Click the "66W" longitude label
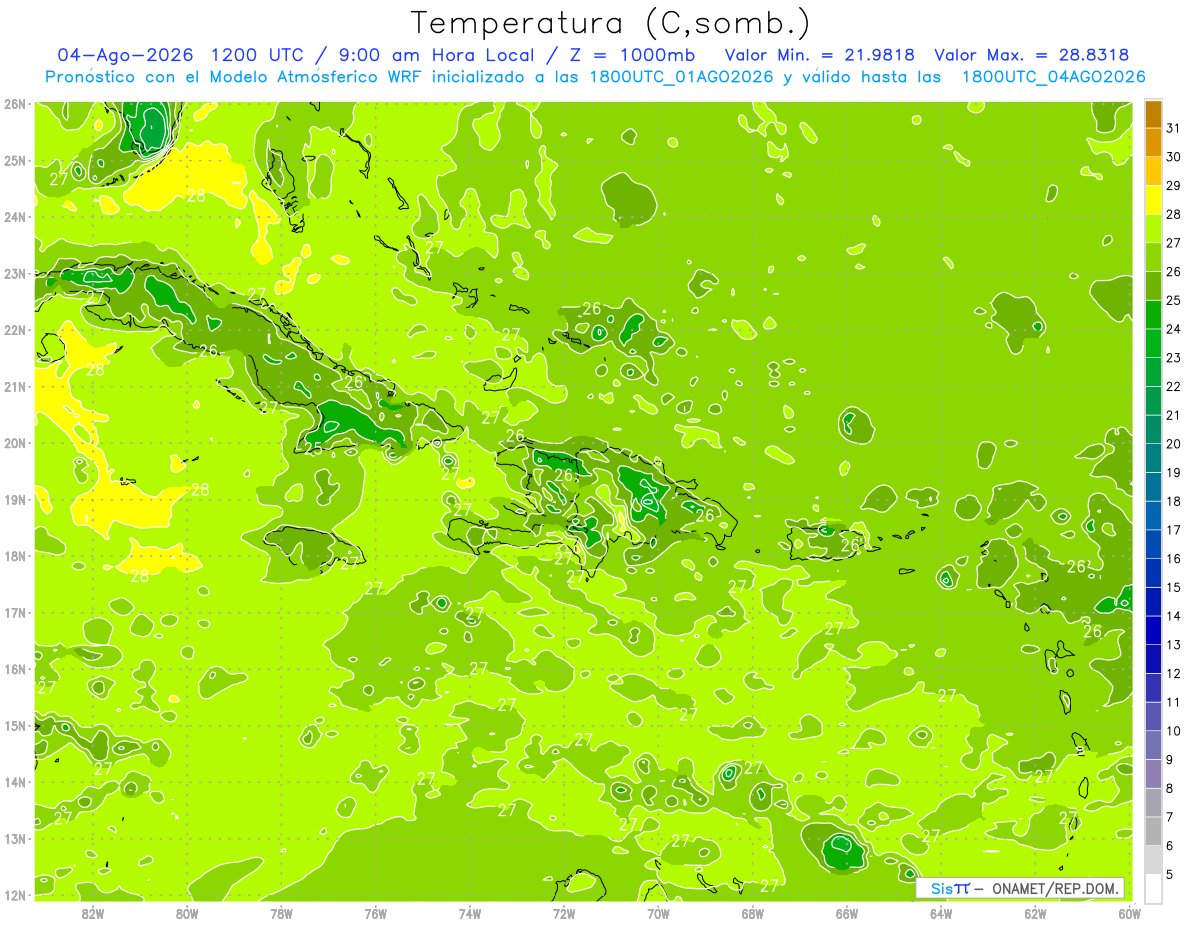The image size is (1200, 927). [x=847, y=913]
